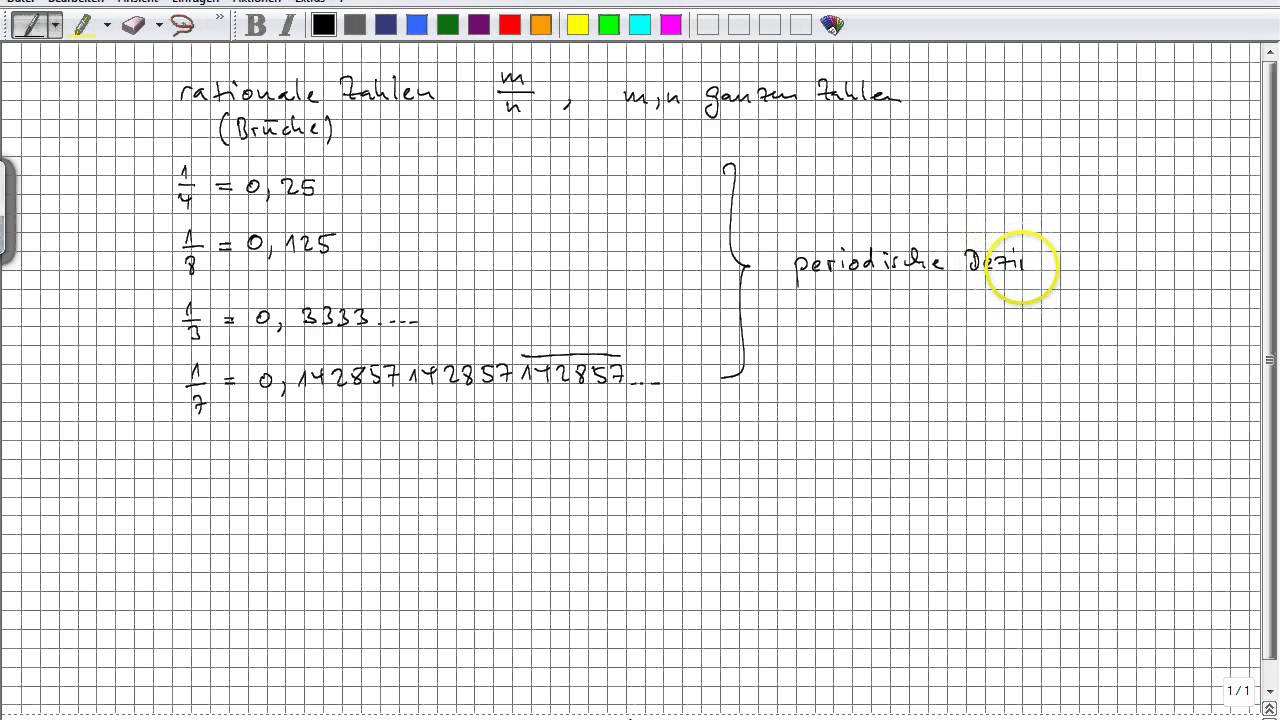The height and width of the screenshot is (720, 1280).
Task: Choose the light green color swatch
Action: click(x=609, y=25)
